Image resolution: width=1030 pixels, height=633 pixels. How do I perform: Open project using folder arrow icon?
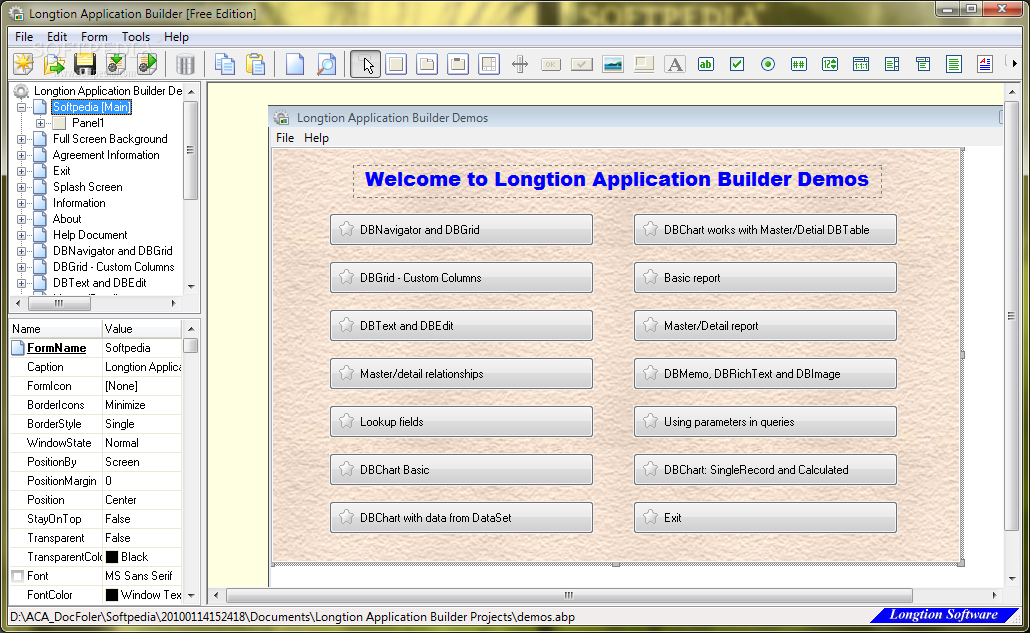point(55,64)
